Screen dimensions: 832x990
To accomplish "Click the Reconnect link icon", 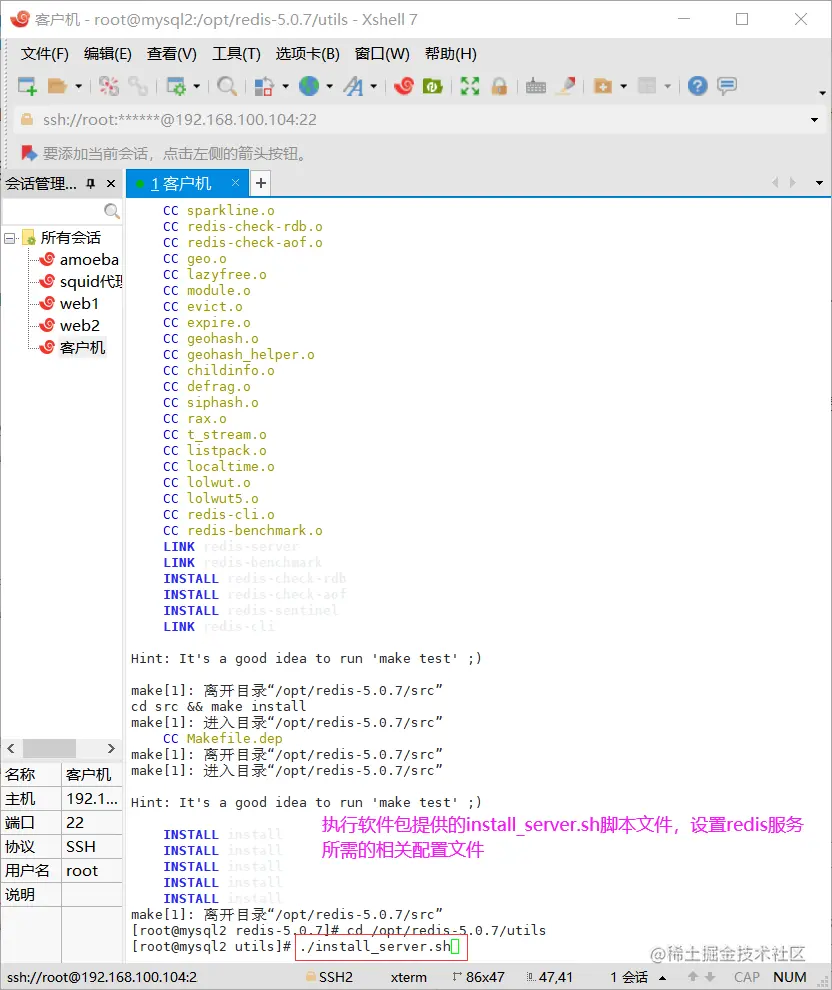I will point(138,86).
